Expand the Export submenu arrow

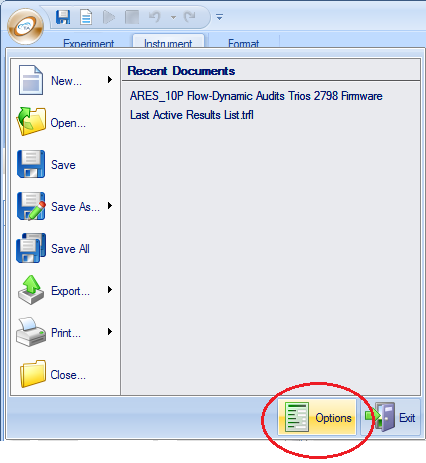[110, 290]
